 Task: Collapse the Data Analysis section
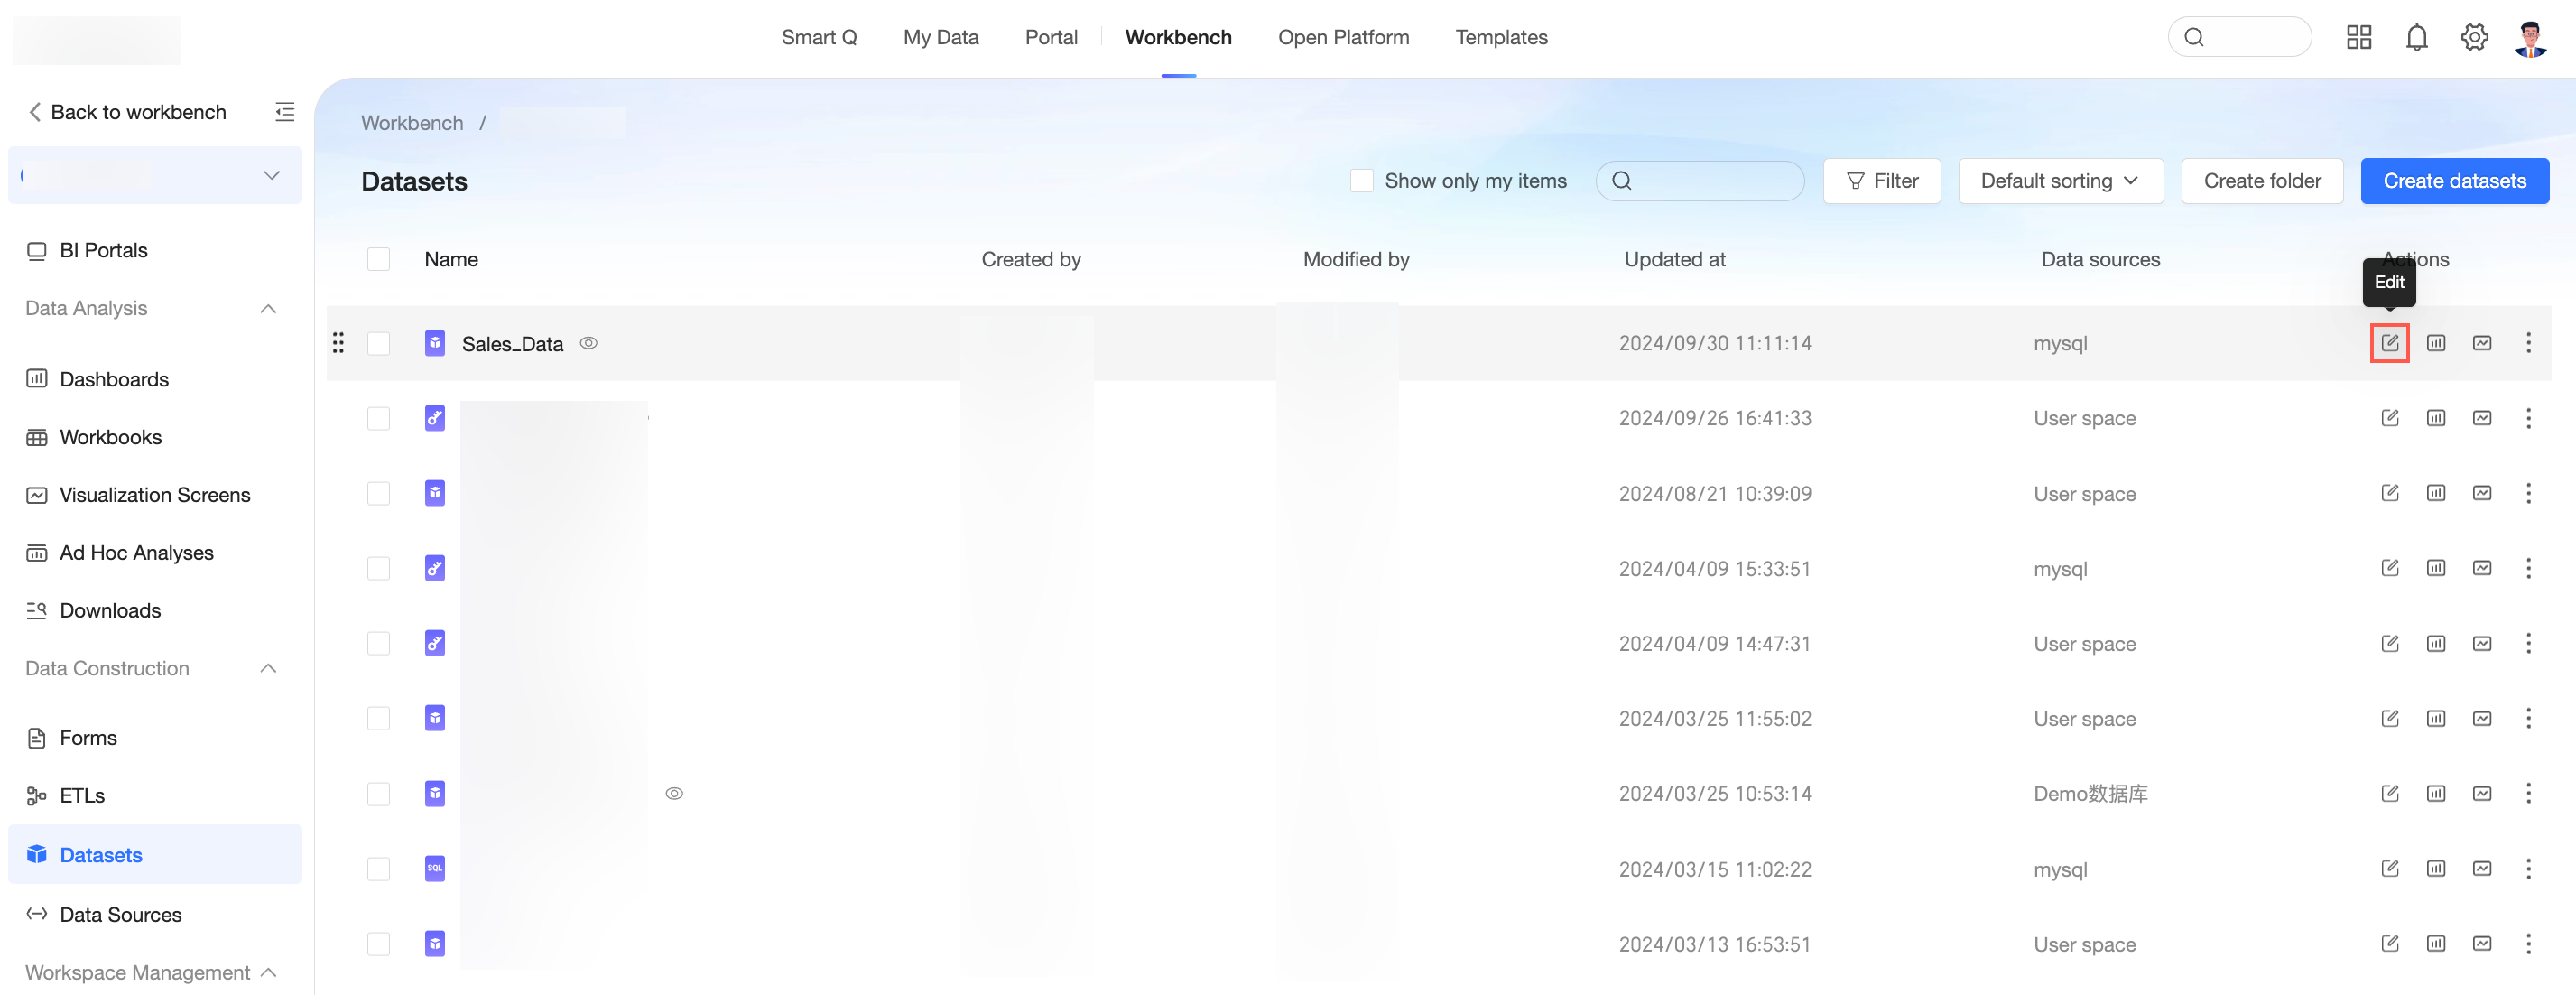pyautogui.click(x=268, y=308)
